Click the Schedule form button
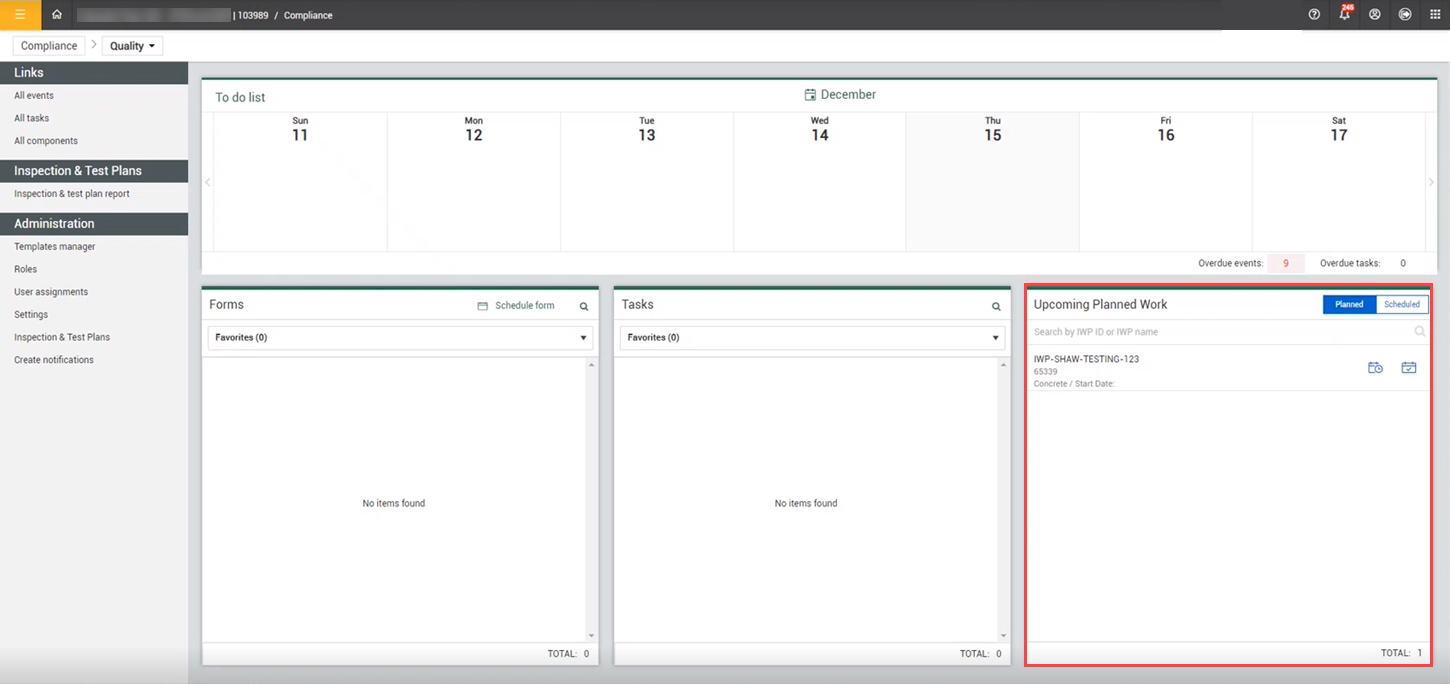Viewport: 1450px width, 684px height. (516, 305)
